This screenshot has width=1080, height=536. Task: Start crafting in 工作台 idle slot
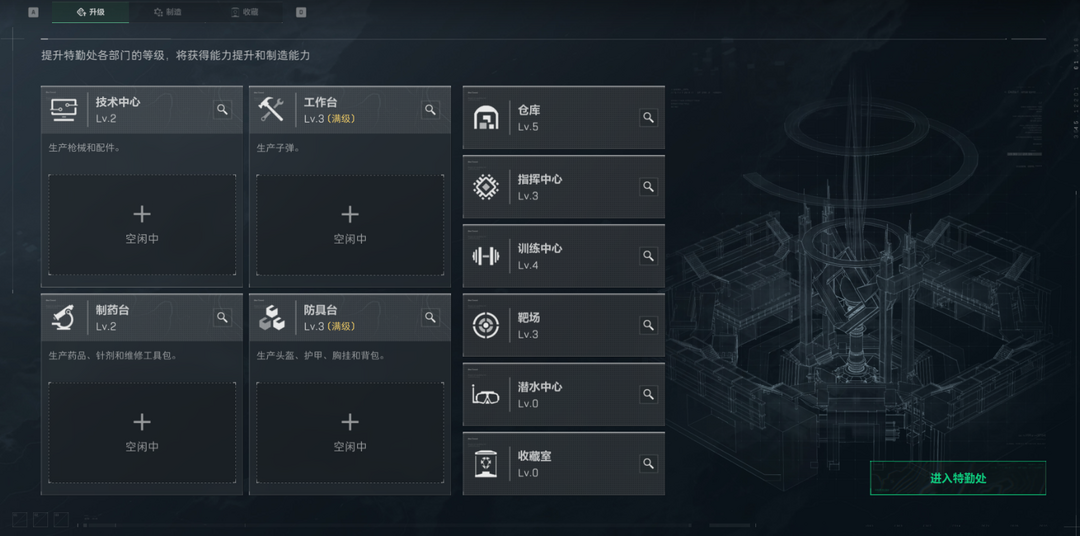(x=350, y=225)
